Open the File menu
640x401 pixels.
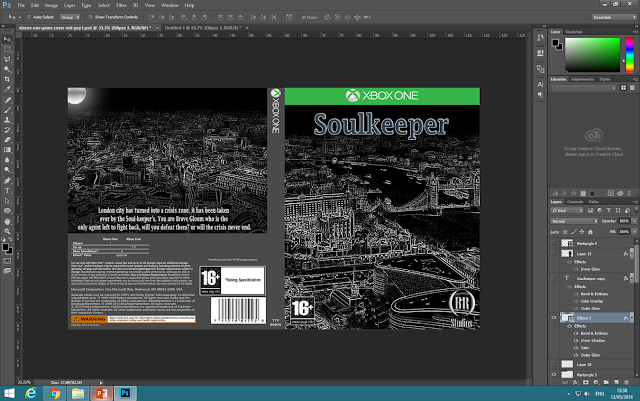click(x=21, y=5)
